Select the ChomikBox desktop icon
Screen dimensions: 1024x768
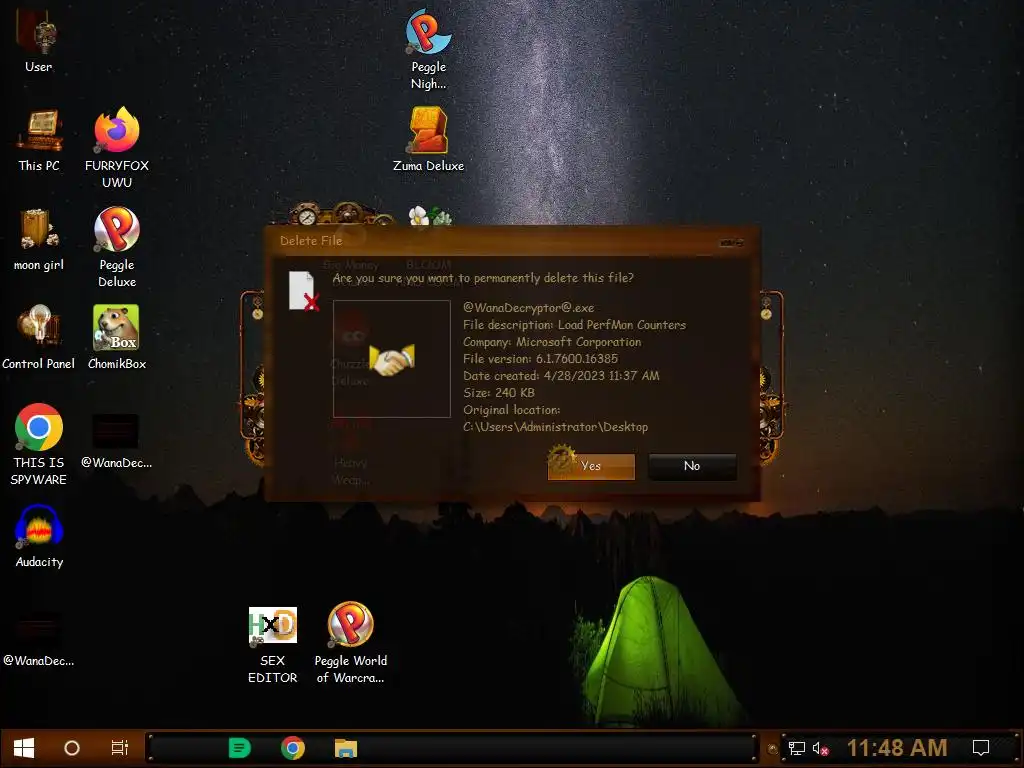coord(117,338)
